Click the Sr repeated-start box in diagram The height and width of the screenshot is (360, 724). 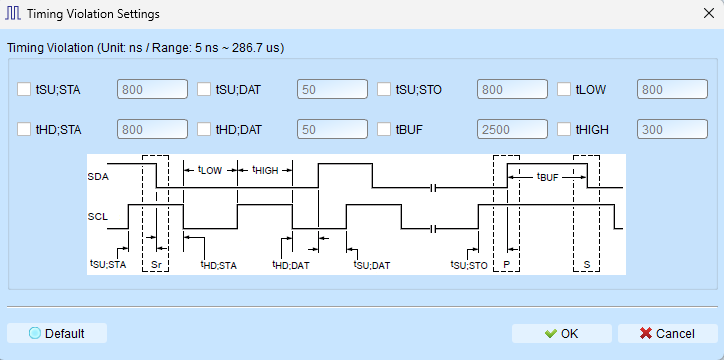(x=156, y=213)
